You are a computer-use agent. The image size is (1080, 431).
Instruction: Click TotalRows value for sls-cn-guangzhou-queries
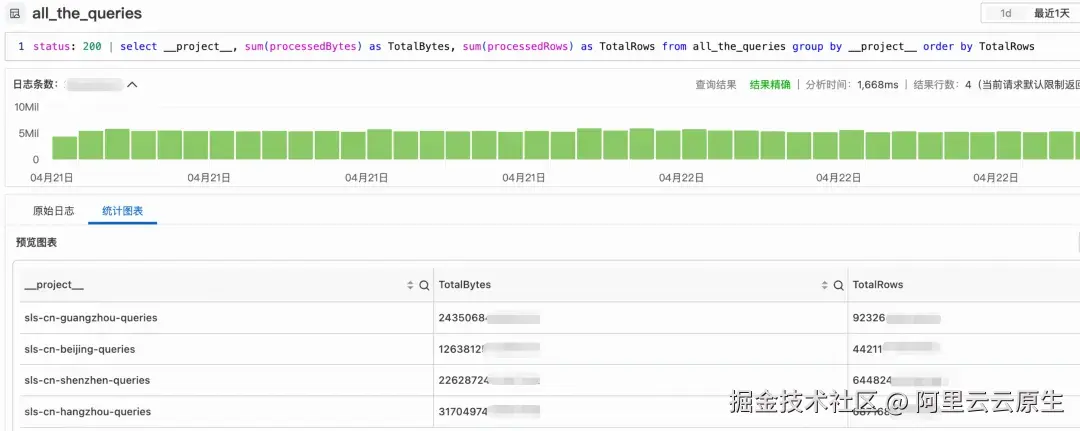point(896,318)
